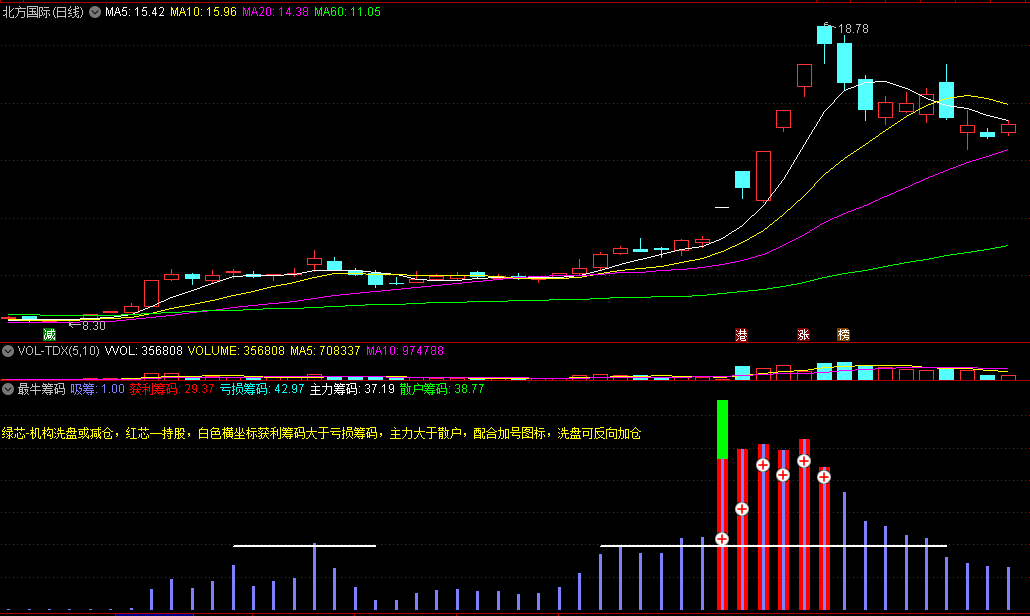Click the green block atop the first red bar
1030x616 pixels.
point(723,429)
